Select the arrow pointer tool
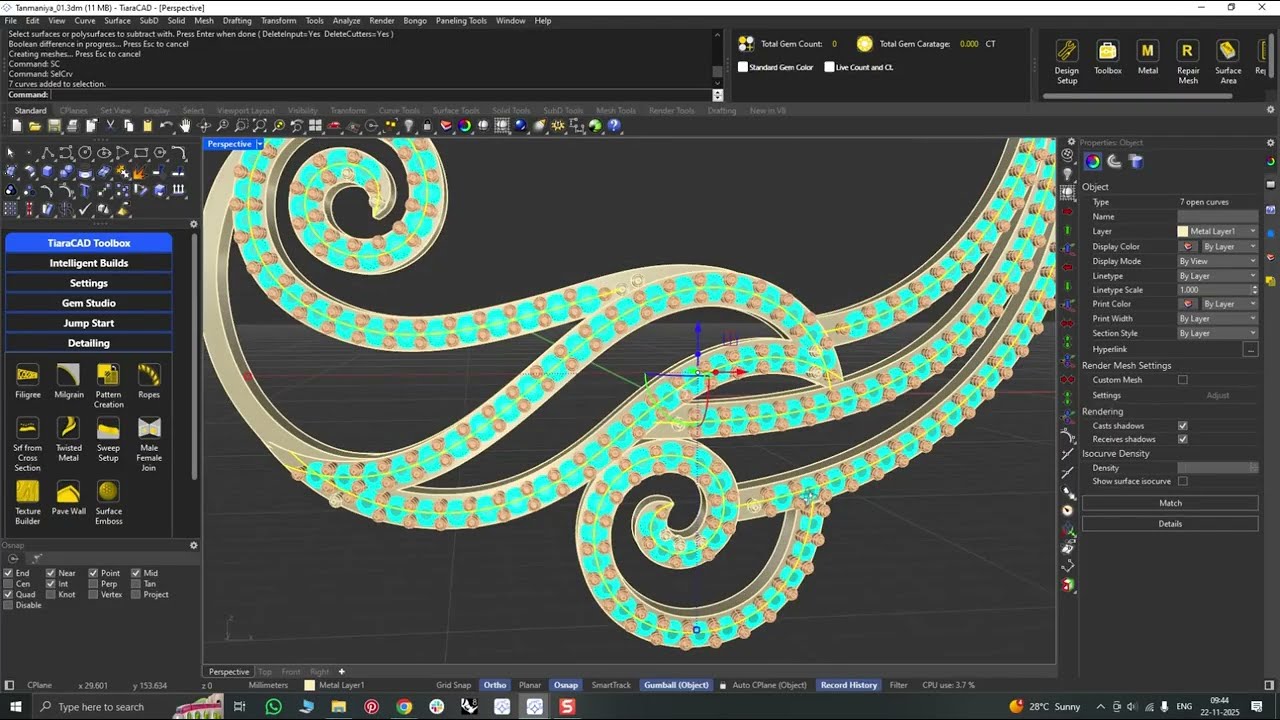 click(11, 153)
